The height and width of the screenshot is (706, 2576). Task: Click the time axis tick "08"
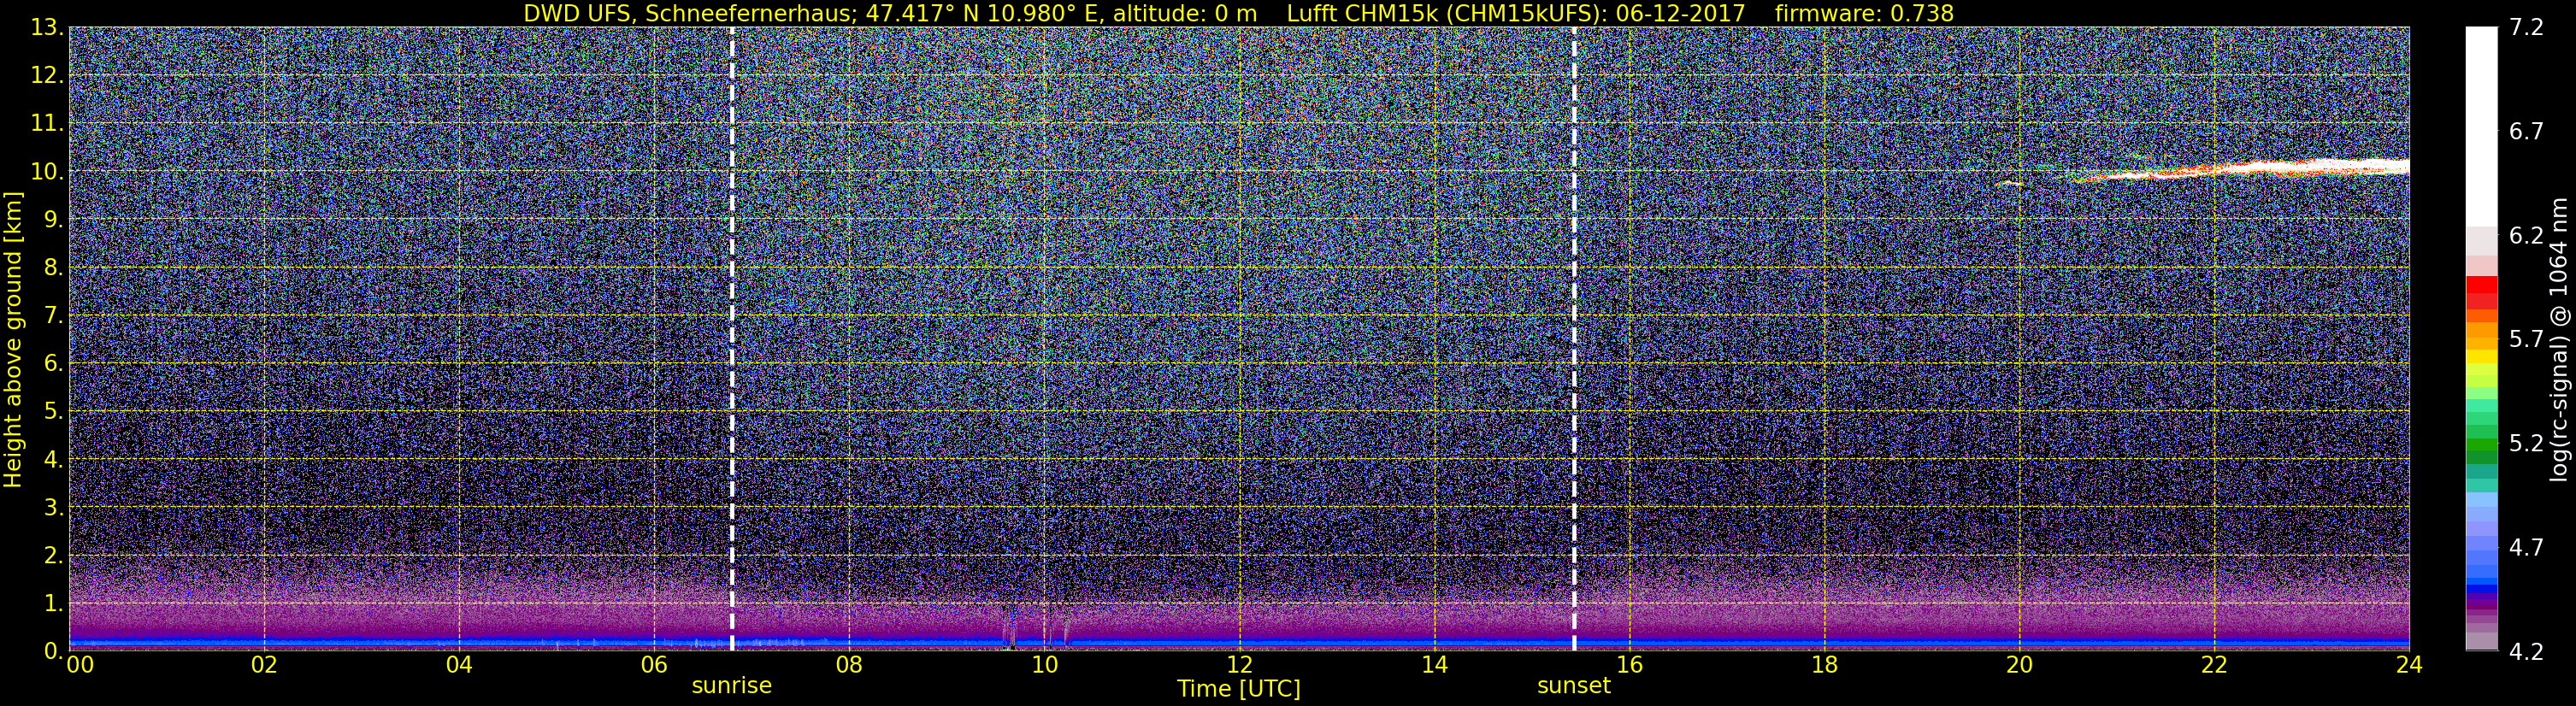coord(849,665)
